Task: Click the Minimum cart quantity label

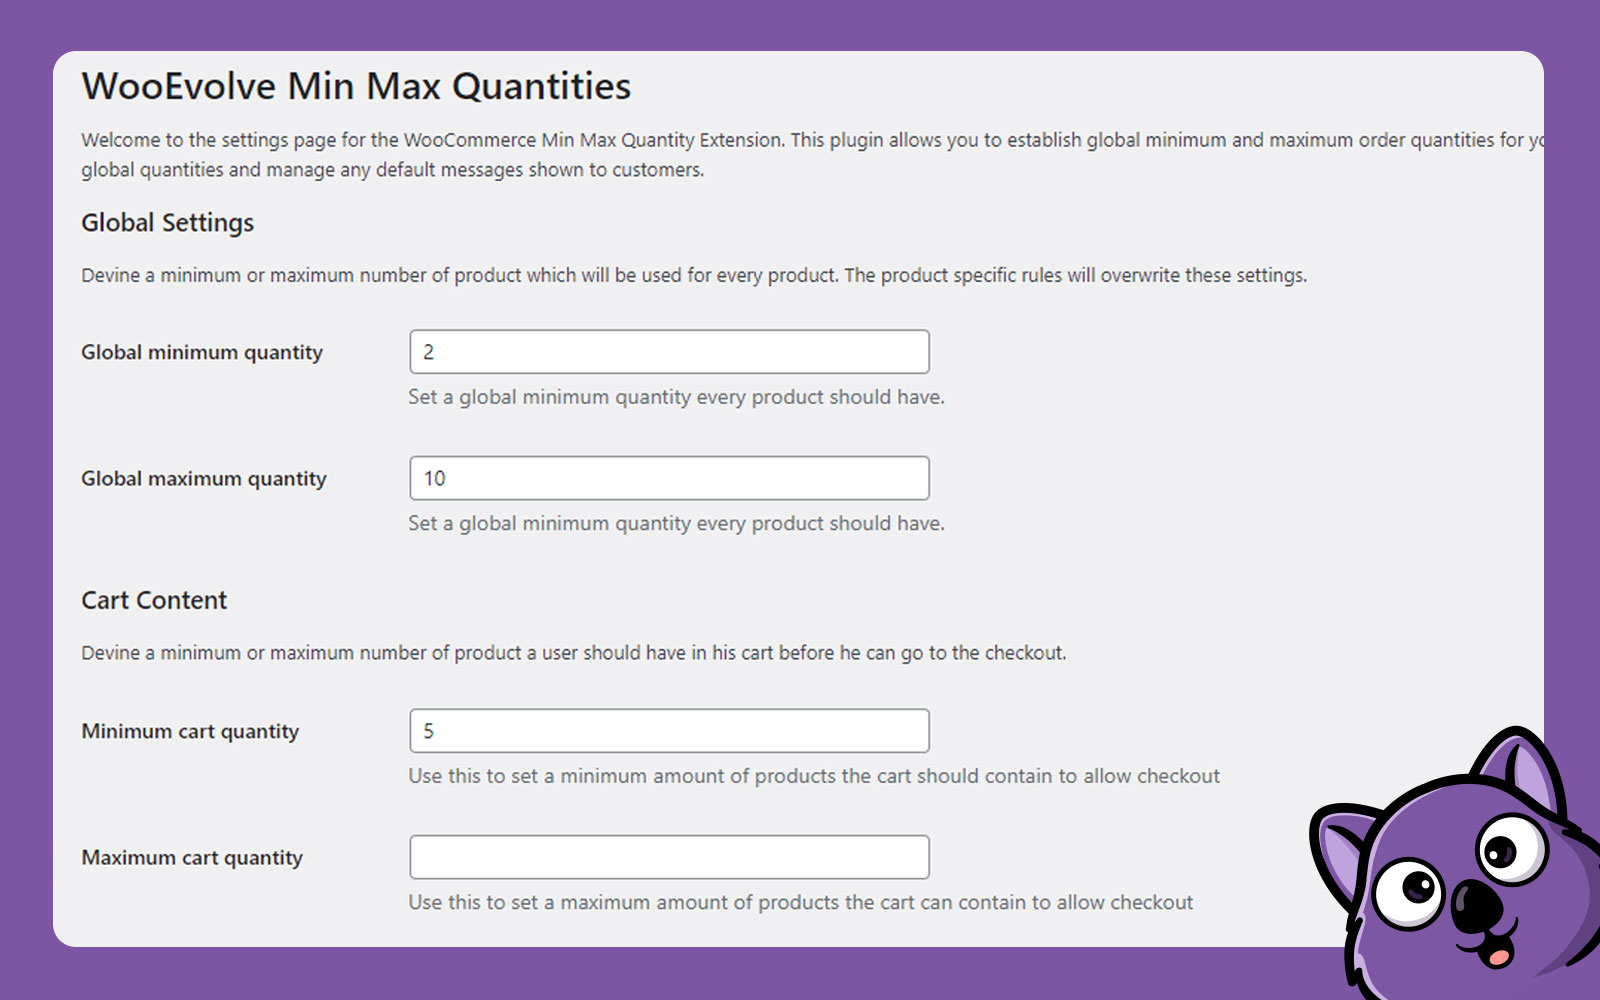Action: (x=190, y=731)
